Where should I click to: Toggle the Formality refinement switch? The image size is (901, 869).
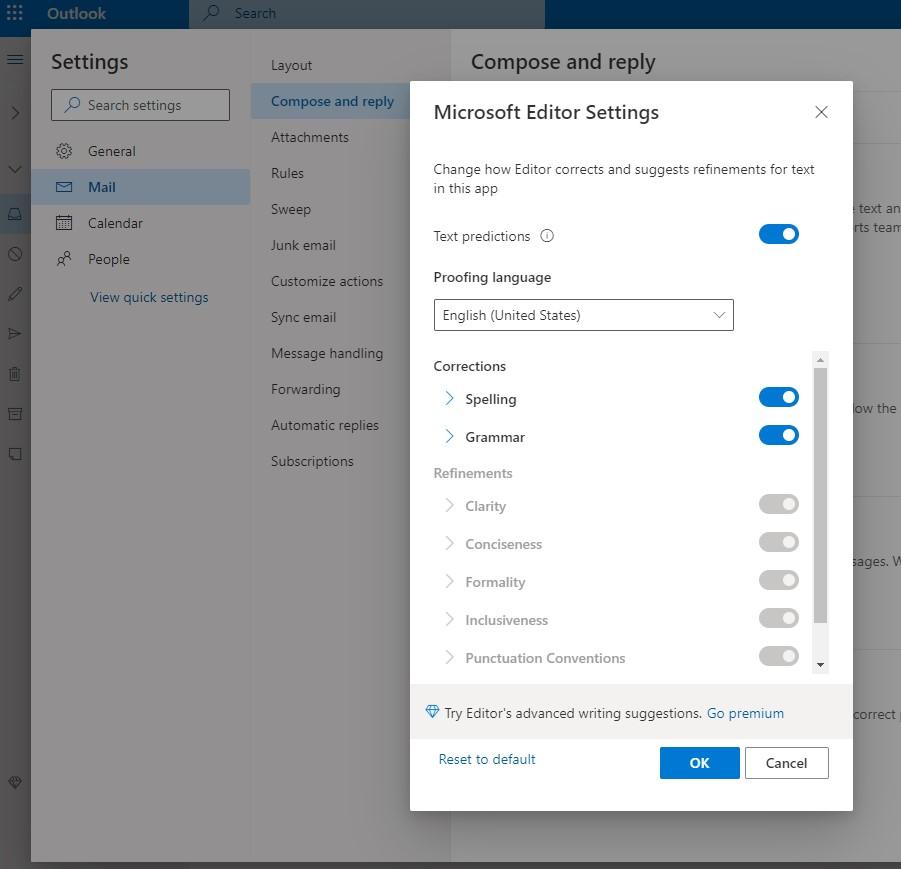pyautogui.click(x=779, y=580)
